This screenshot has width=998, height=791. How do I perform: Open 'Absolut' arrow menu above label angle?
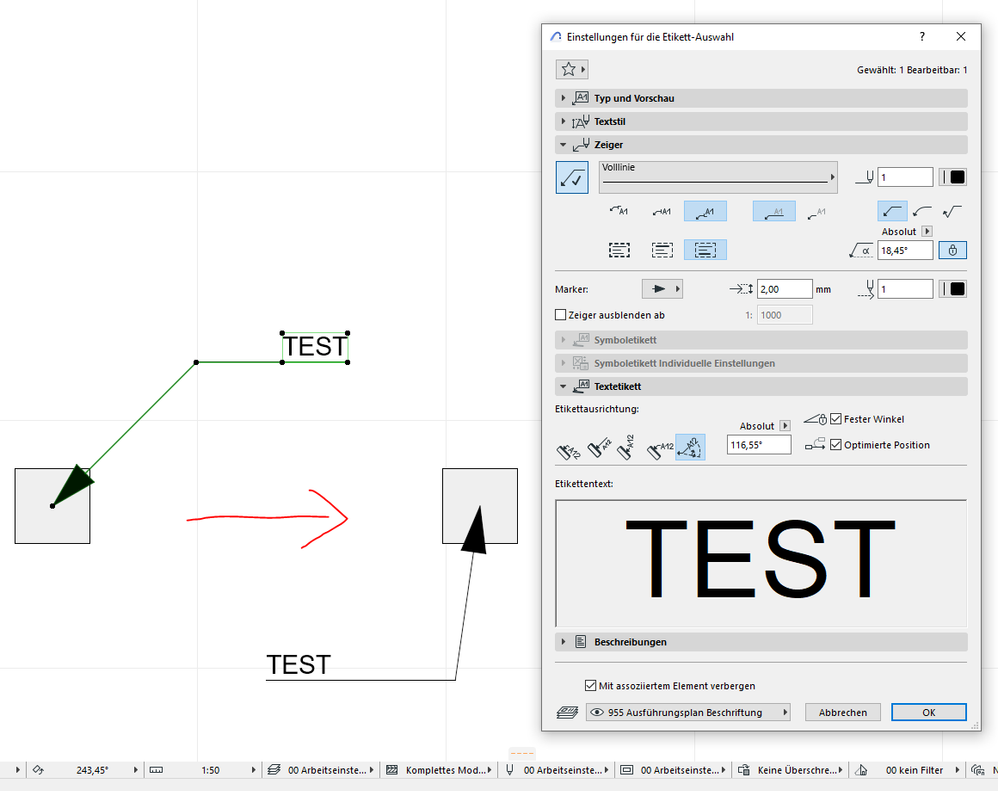(785, 426)
